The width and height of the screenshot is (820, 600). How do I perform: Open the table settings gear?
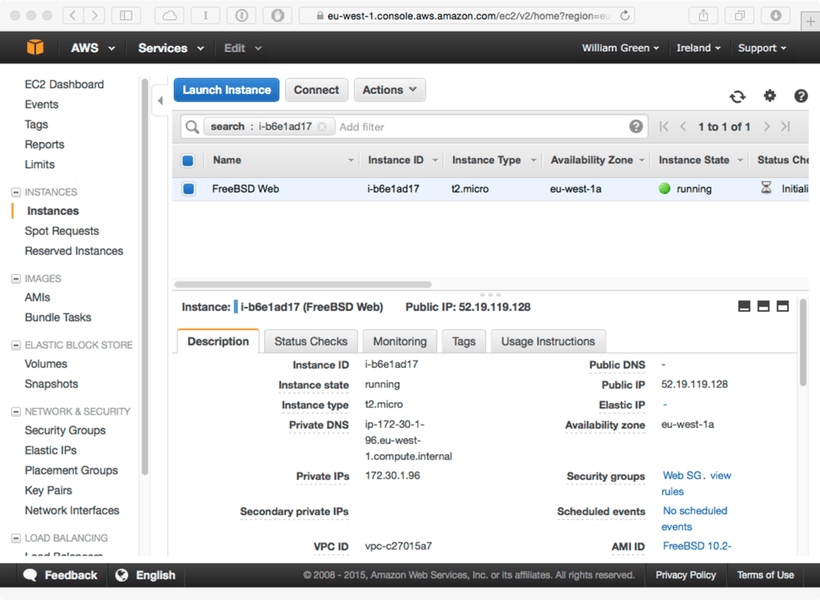770,96
